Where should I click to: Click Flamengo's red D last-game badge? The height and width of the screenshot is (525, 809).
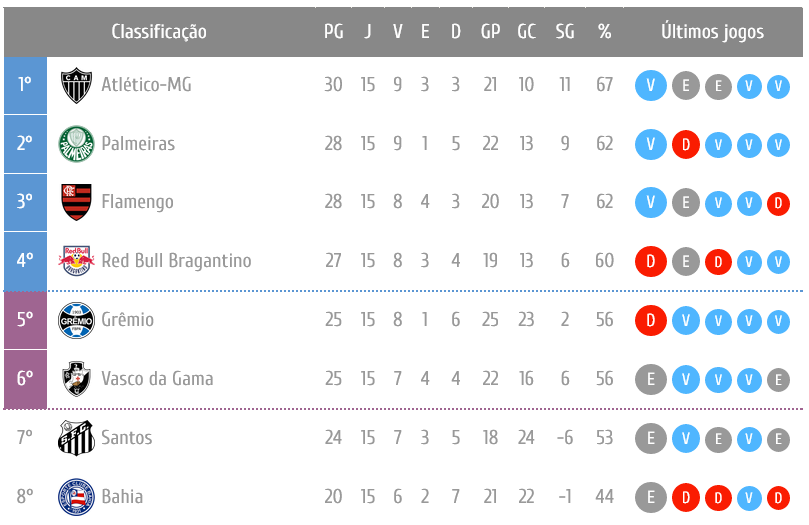click(778, 203)
